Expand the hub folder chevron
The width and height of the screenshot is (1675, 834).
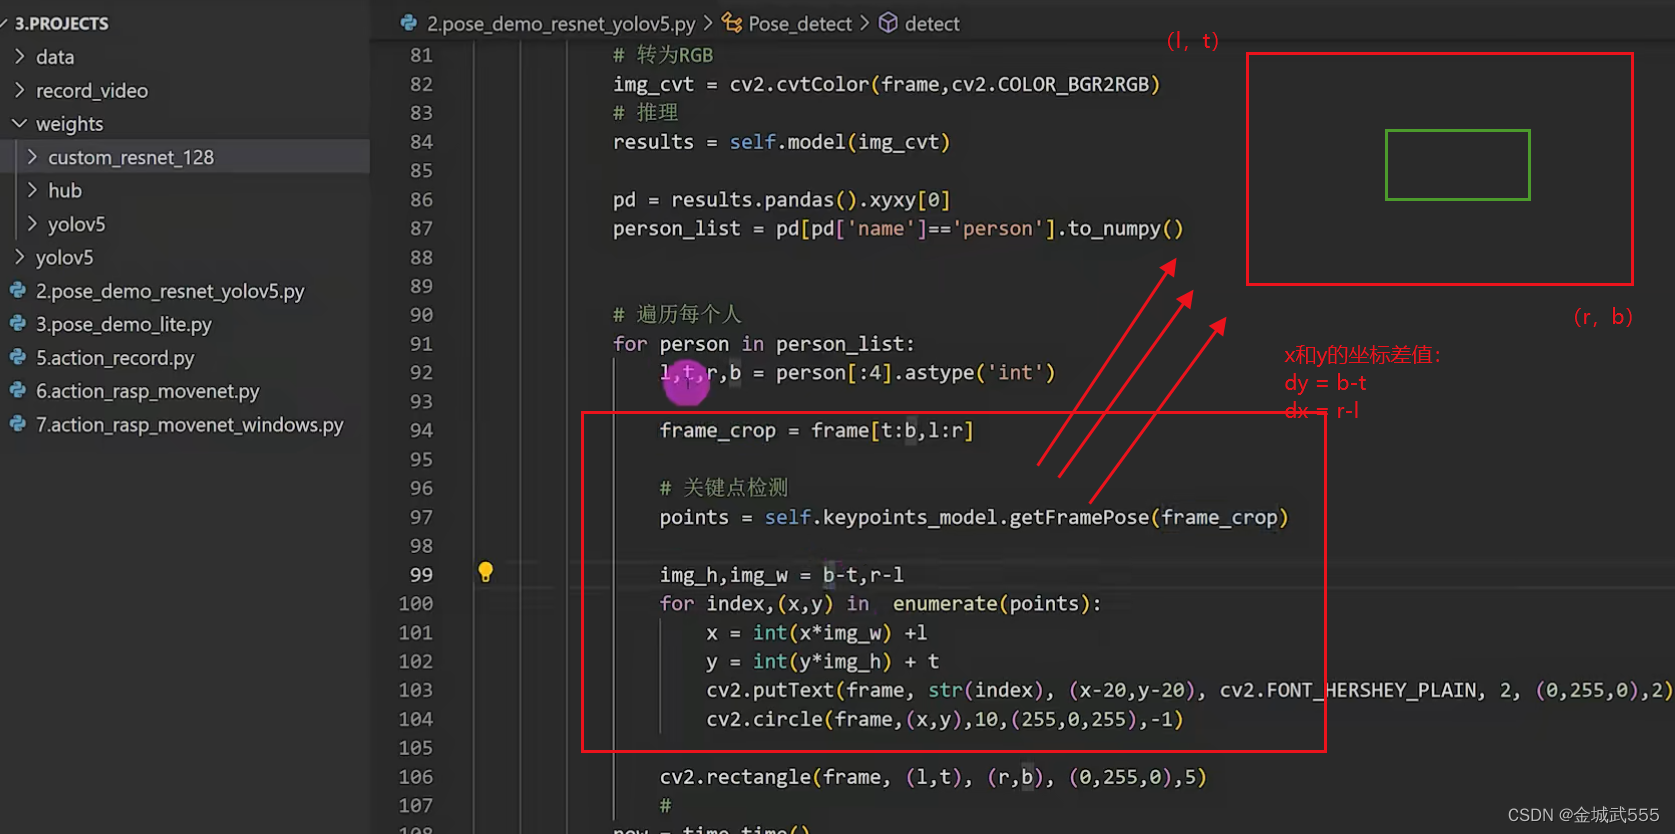click(32, 190)
